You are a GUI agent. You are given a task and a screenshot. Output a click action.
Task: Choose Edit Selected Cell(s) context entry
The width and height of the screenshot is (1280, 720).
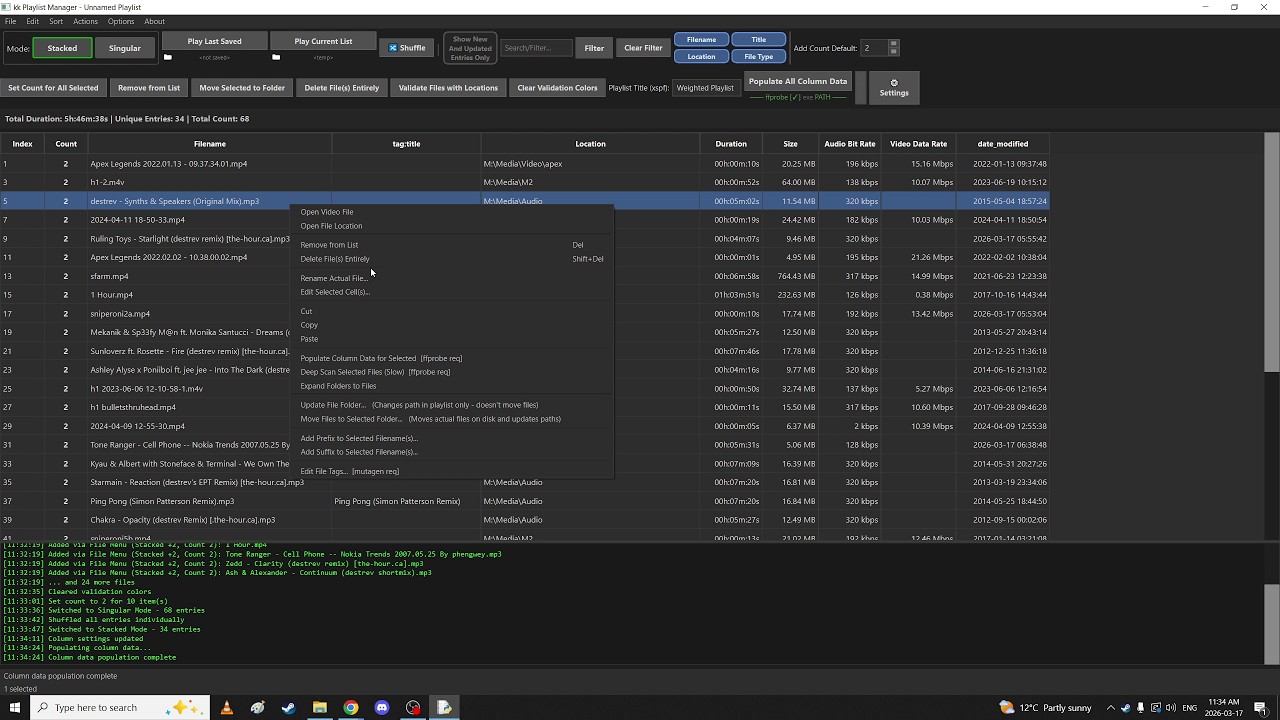(x=451, y=292)
